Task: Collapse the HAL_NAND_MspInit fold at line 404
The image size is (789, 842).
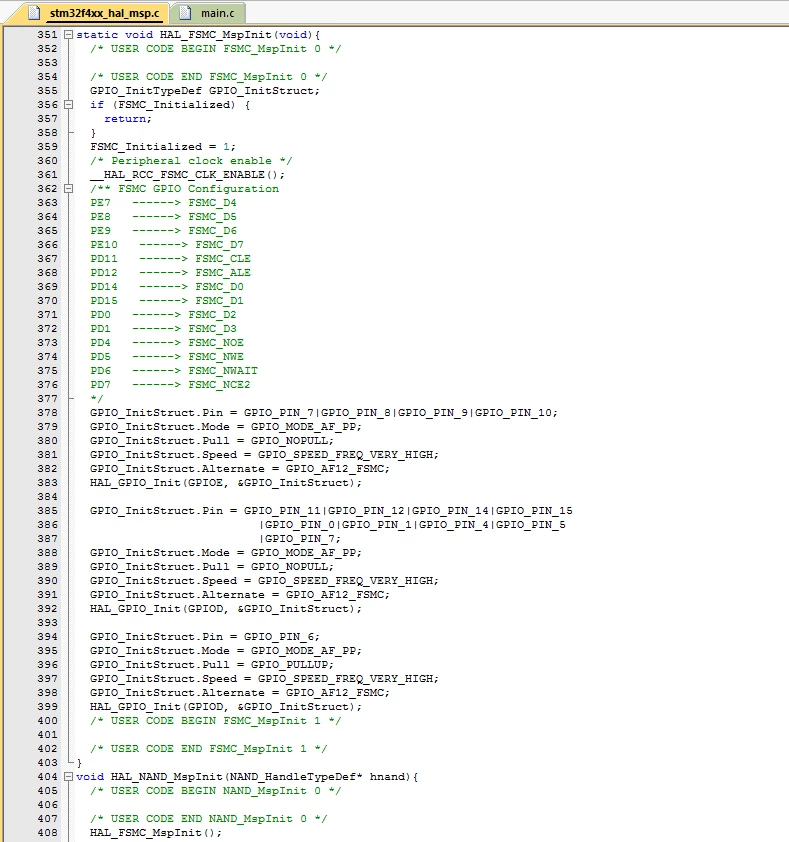Action: tap(68, 776)
